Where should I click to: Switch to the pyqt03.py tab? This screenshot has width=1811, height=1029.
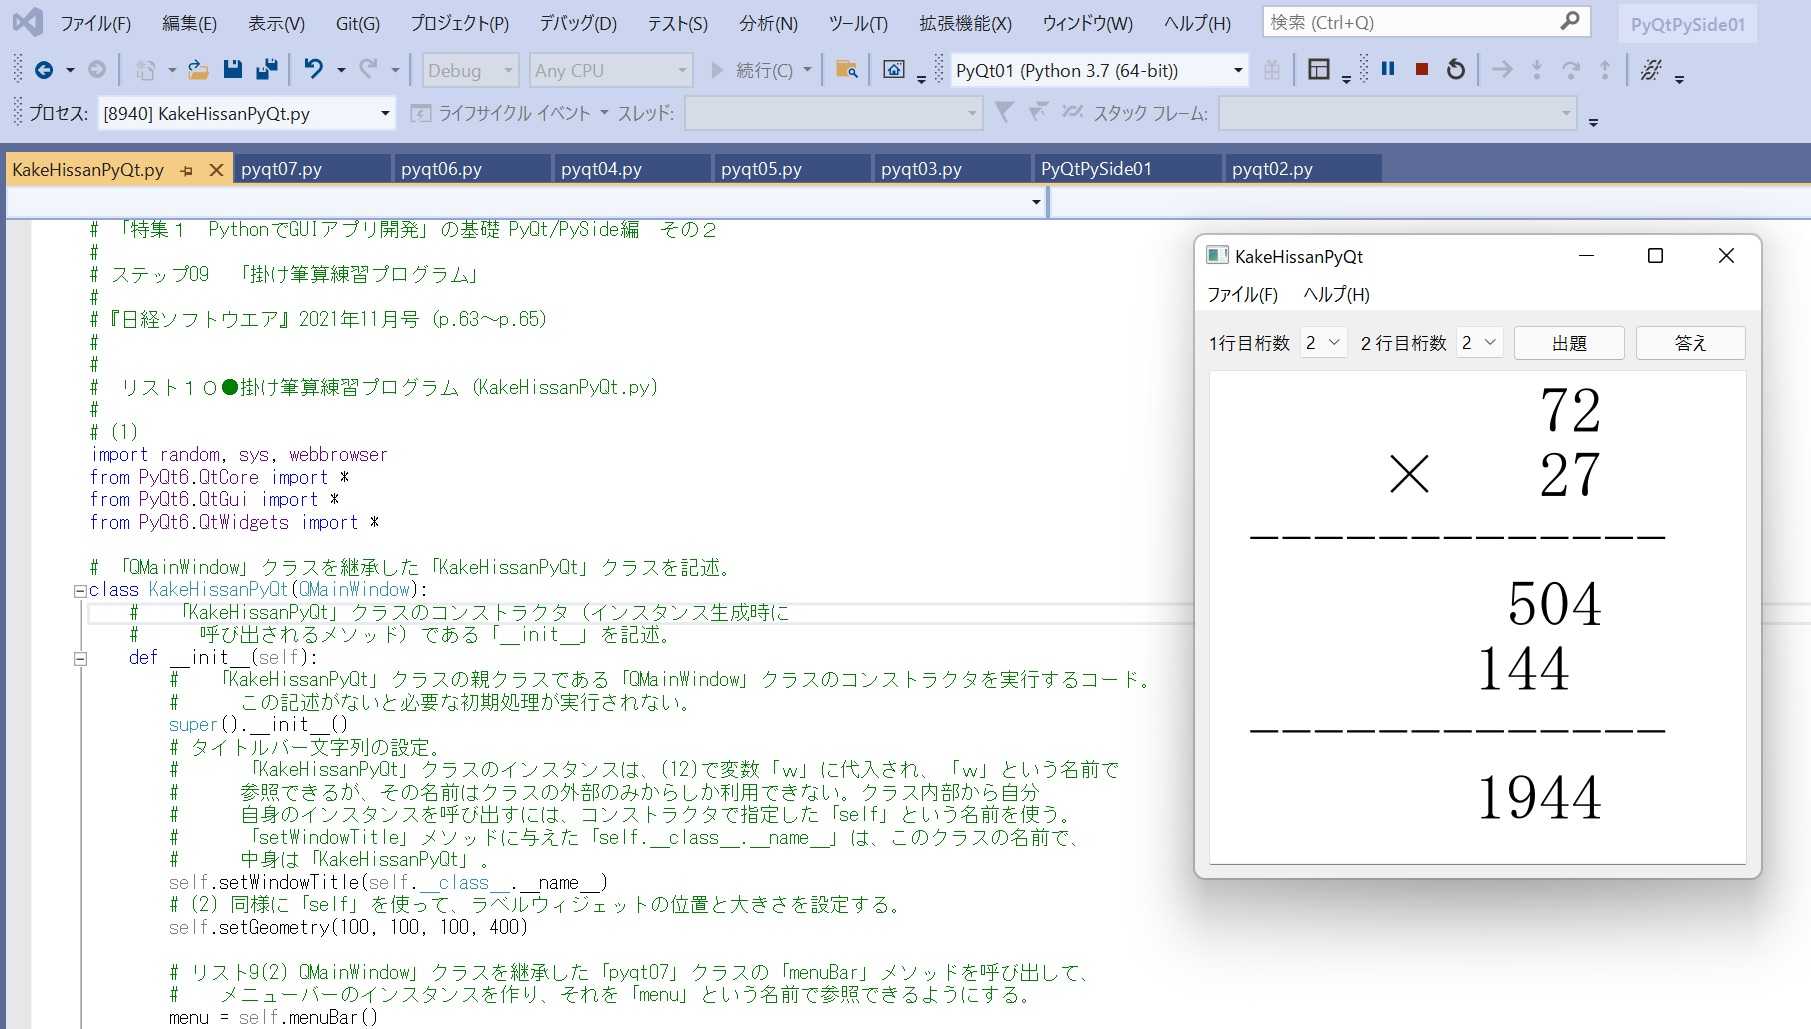920,168
